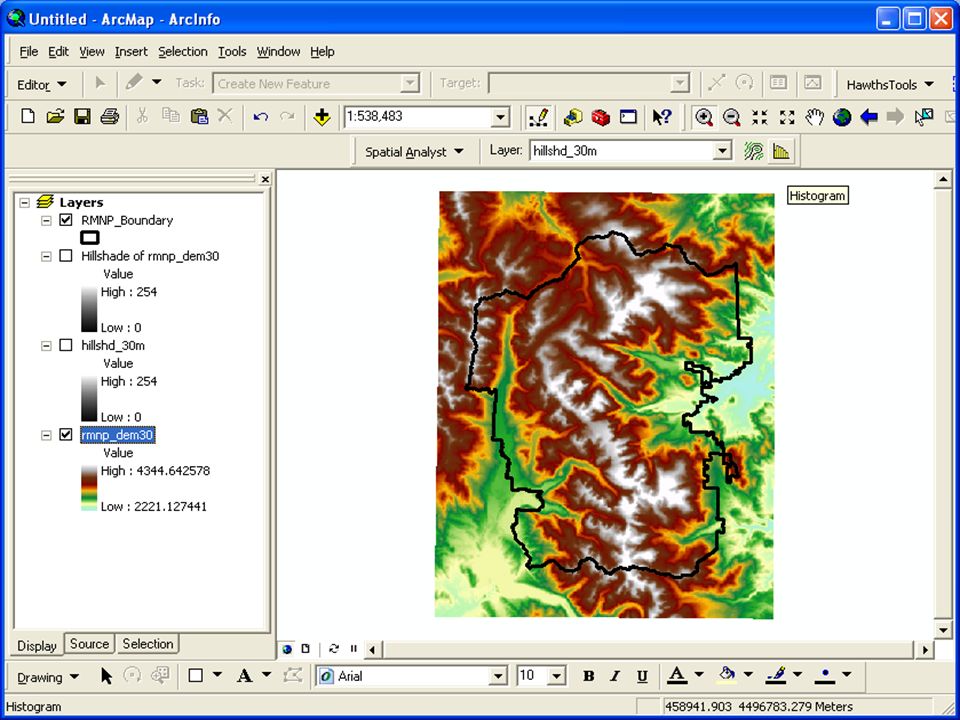Screen dimensions: 960x720
Task: Select the Zoom Out tool
Action: pyautogui.click(x=732, y=117)
